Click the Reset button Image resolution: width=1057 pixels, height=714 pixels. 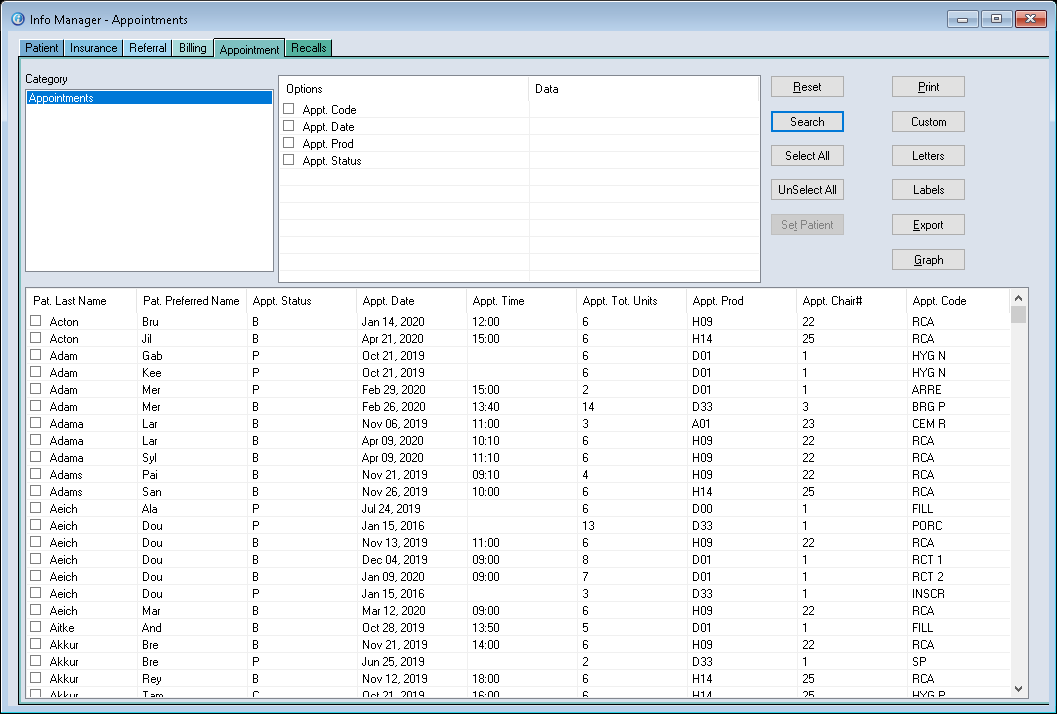point(807,87)
